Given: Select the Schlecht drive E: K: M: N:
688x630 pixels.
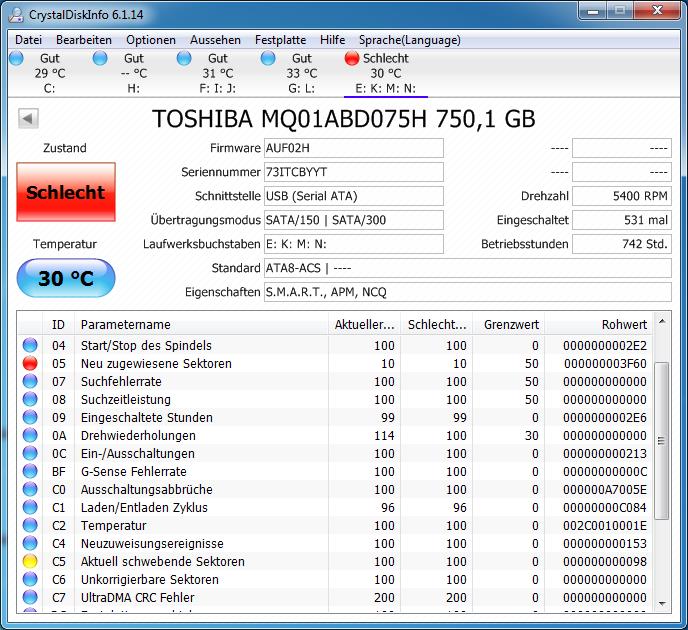Looking at the screenshot, I should (x=386, y=73).
